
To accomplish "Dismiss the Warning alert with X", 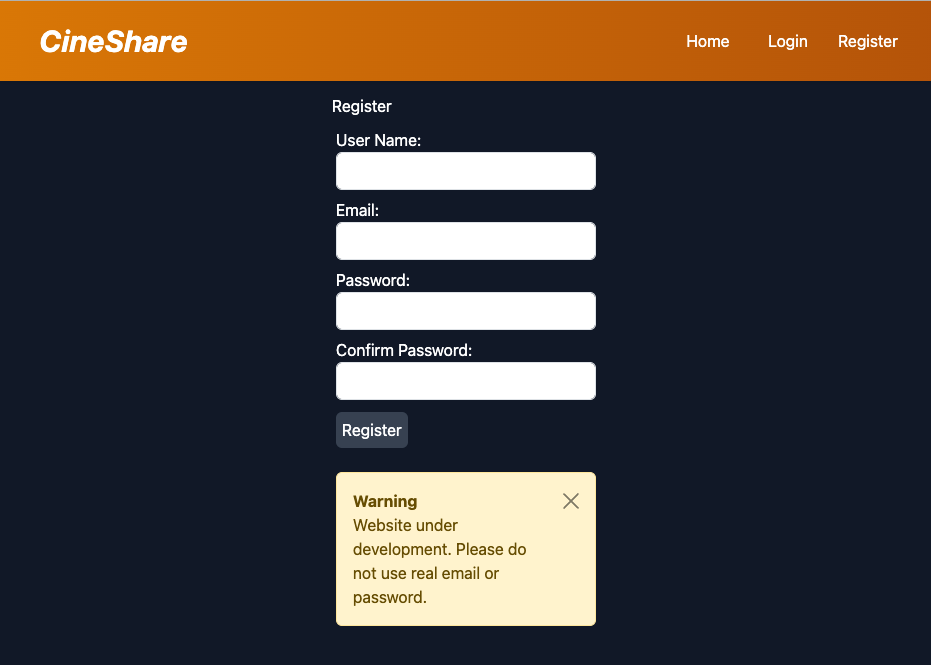I will 571,501.
